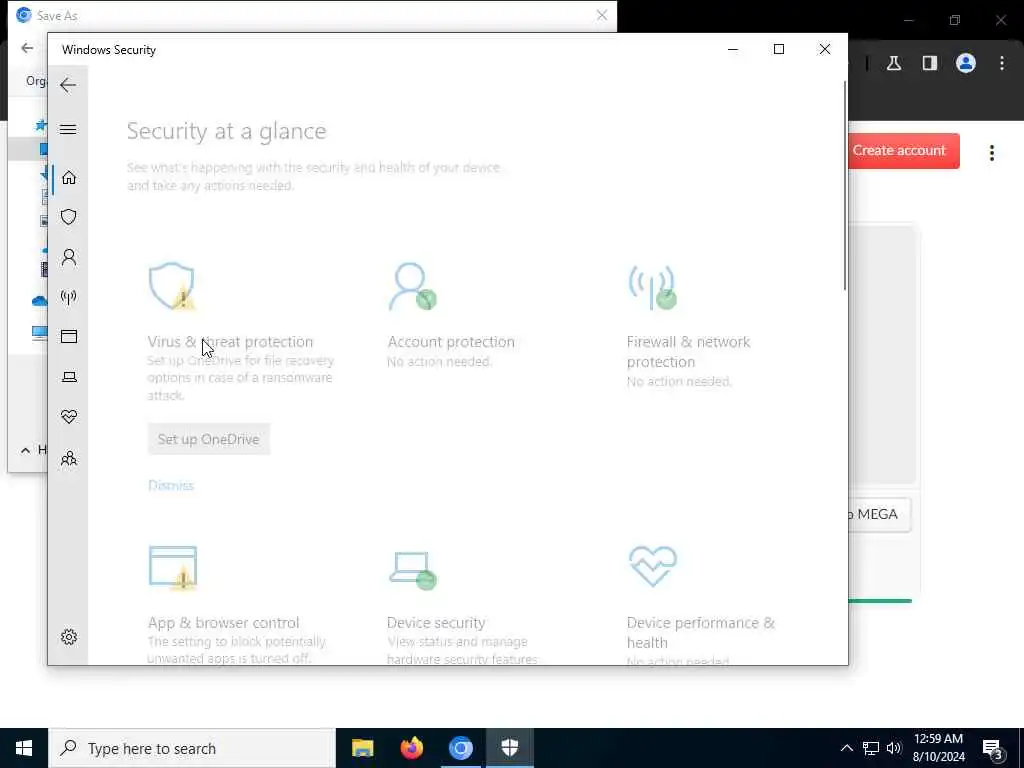Open MEGA page three-dot options menu

991,153
